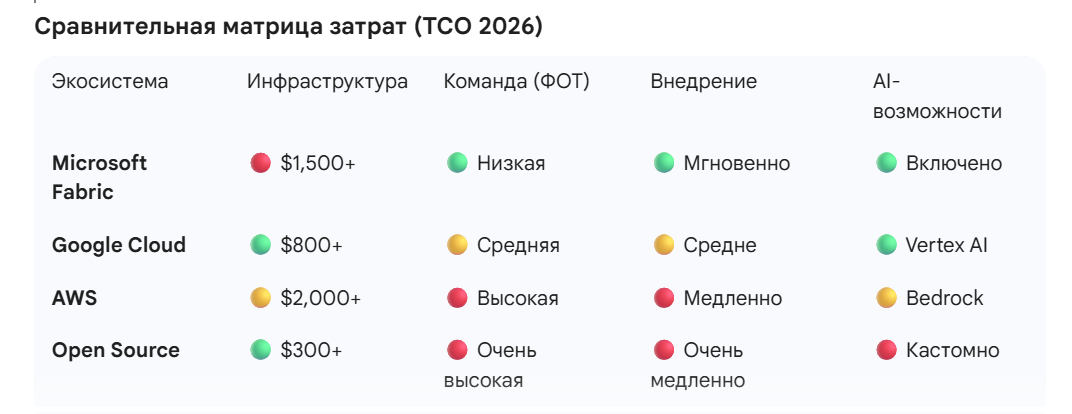The image size is (1072, 414).
Task: Click yellow dot beside Средняя
Action: 457,245
